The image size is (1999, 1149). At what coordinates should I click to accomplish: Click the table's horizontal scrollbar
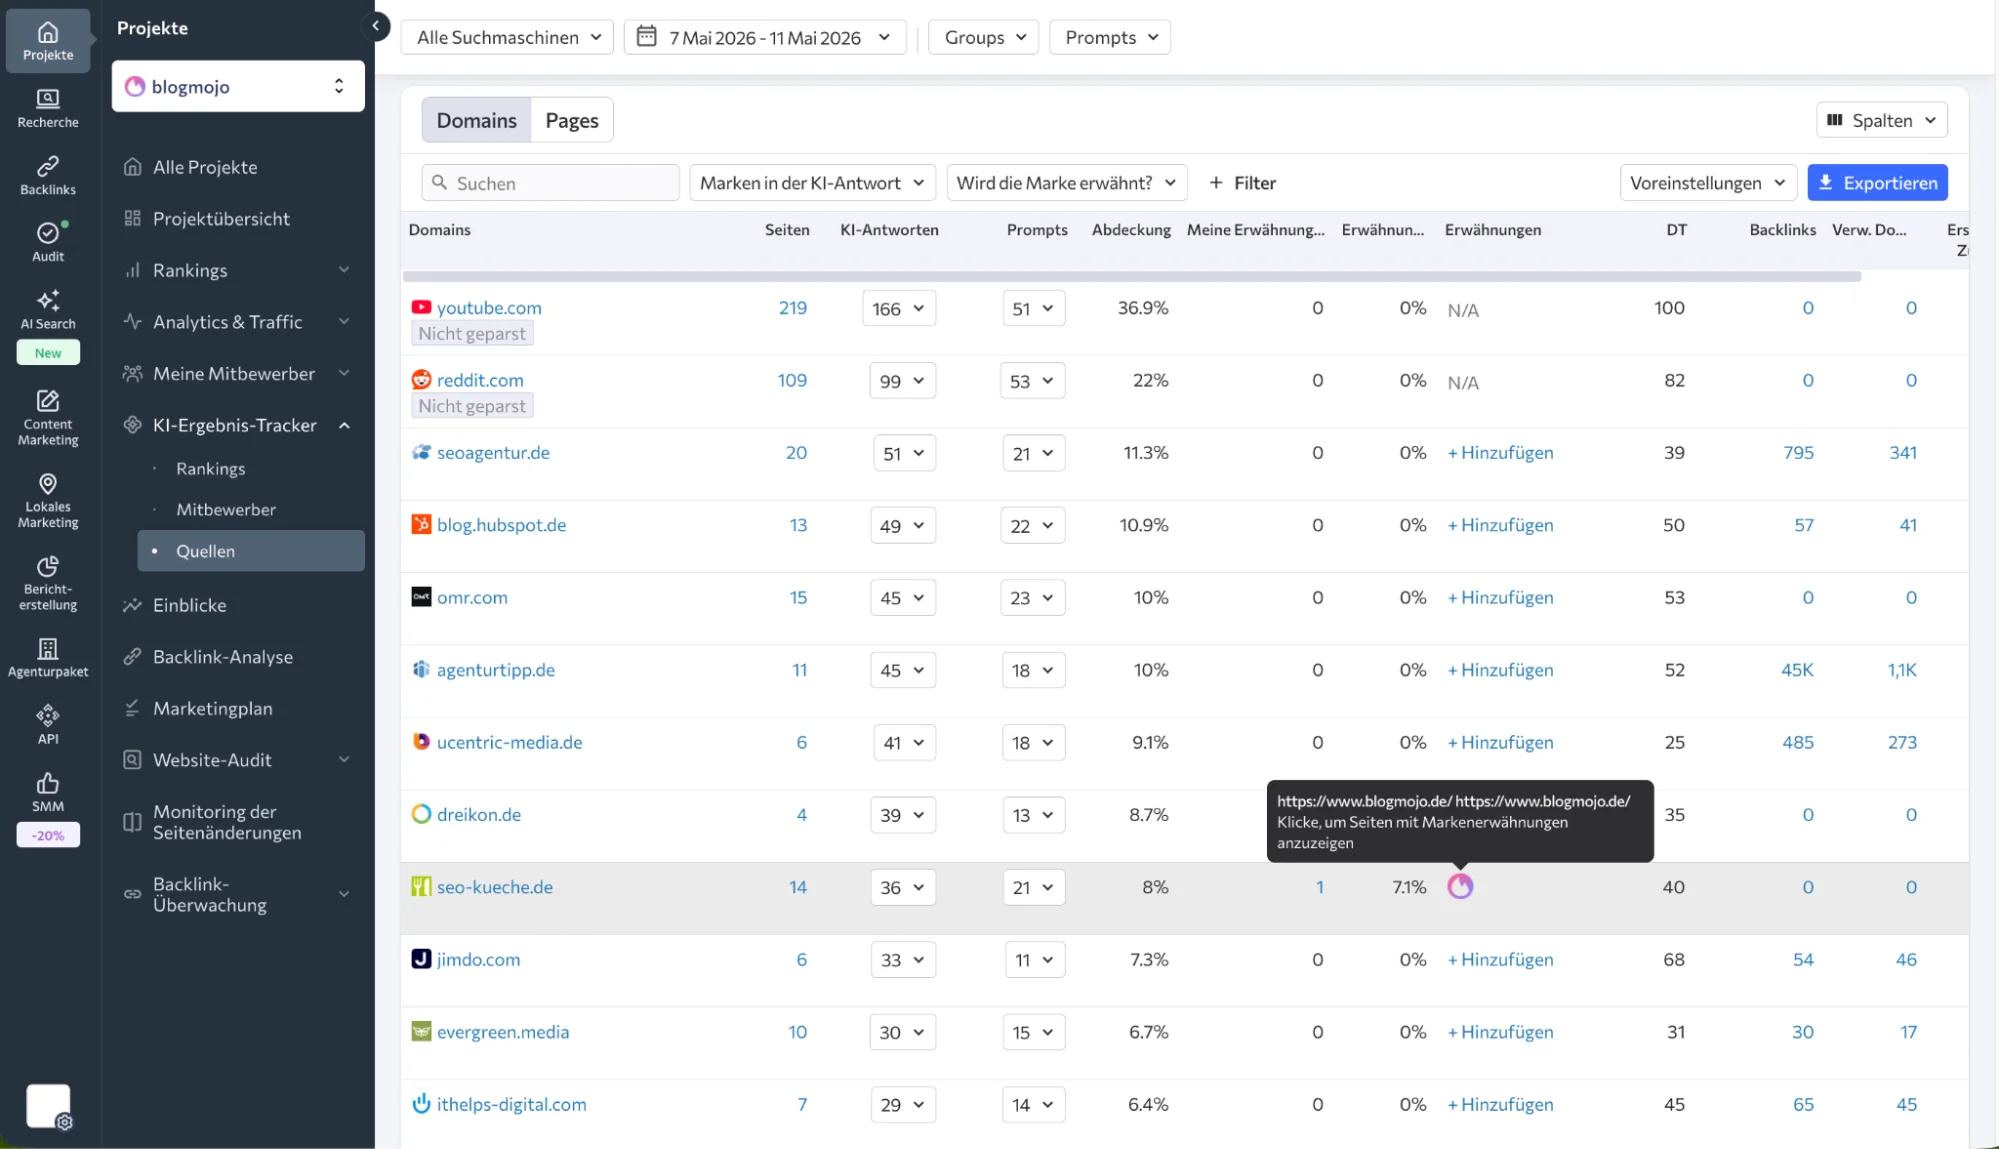[x=1131, y=276]
